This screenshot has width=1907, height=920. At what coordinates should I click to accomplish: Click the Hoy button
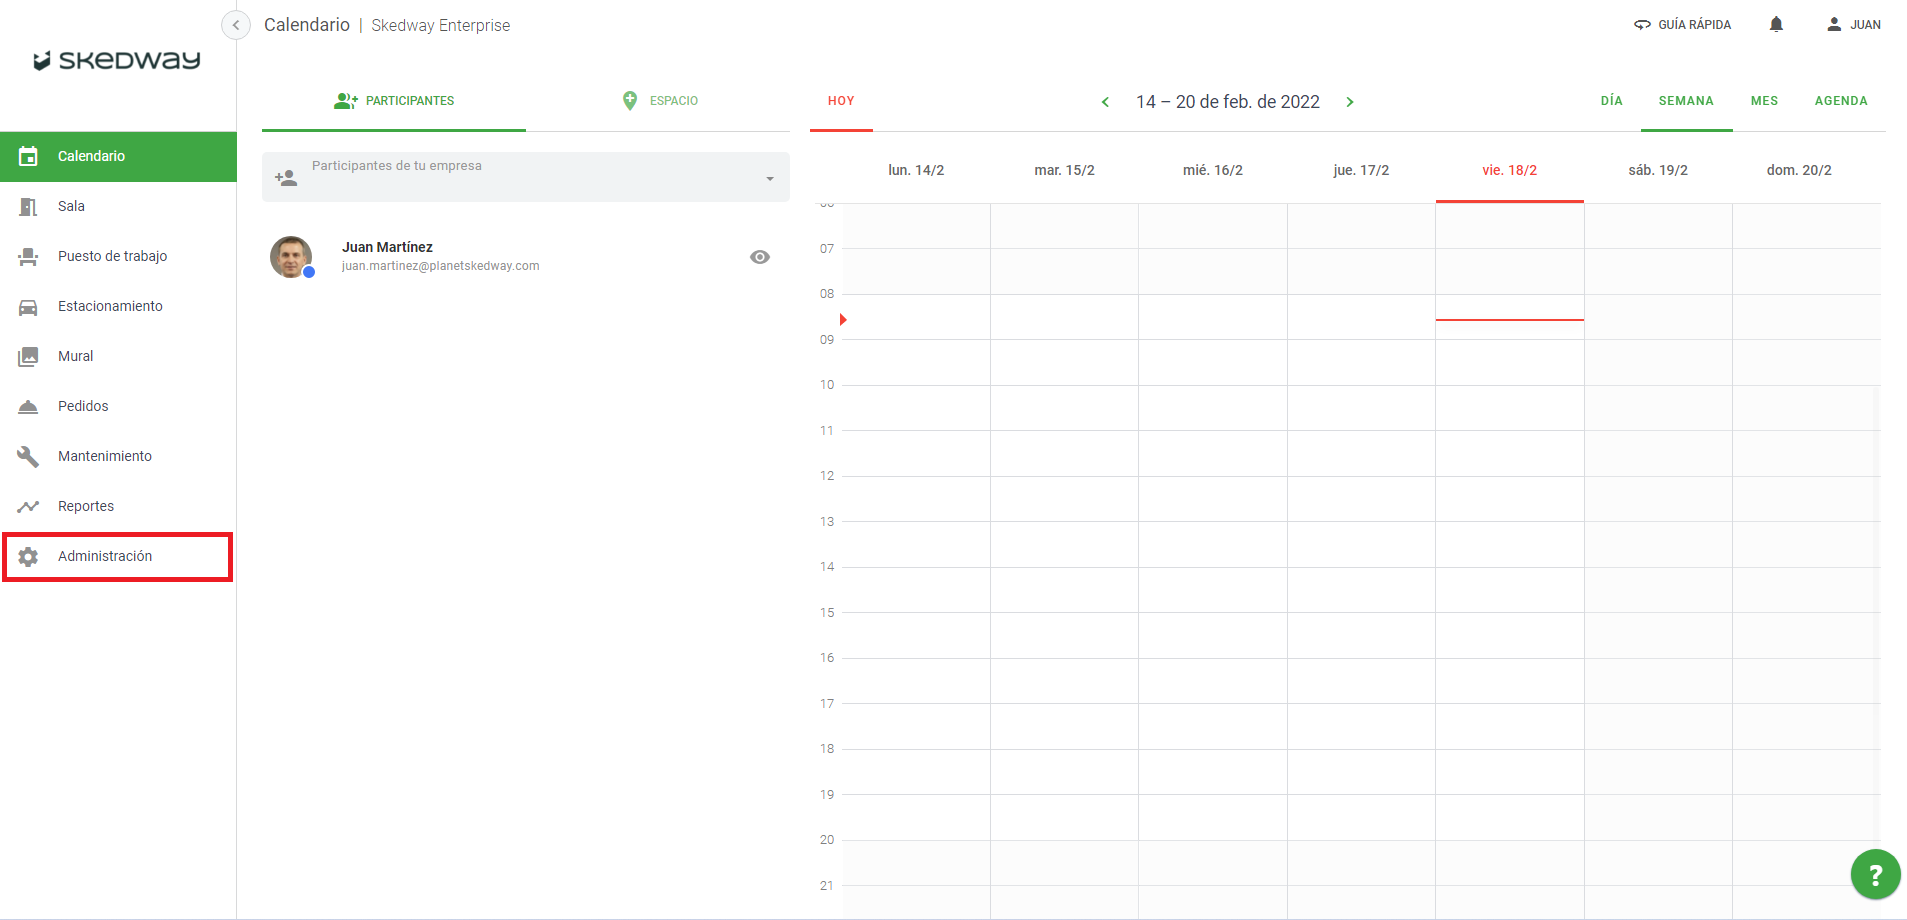coord(841,101)
